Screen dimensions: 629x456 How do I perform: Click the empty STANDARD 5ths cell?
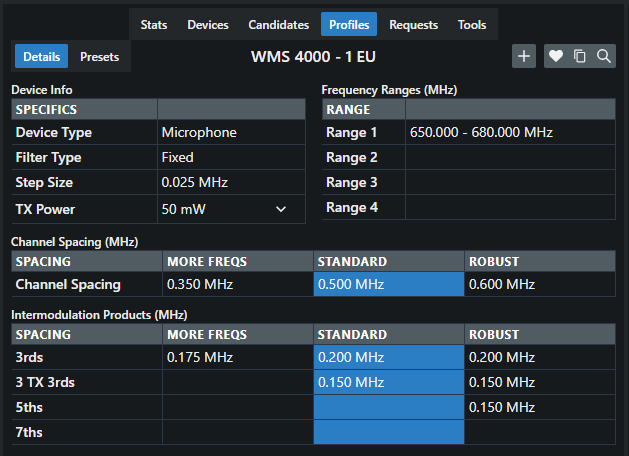(389, 407)
